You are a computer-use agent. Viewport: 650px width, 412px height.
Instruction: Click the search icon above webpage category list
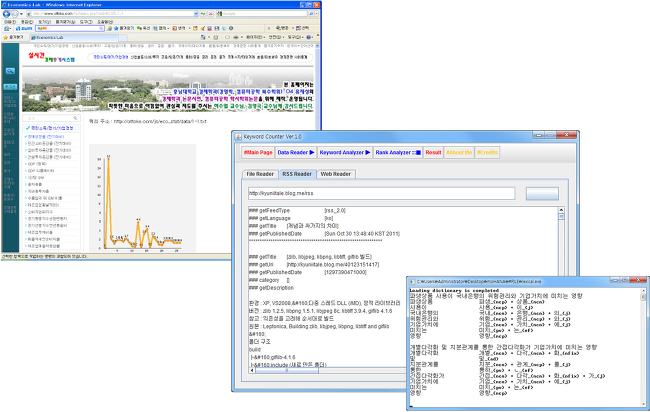click(x=75, y=118)
